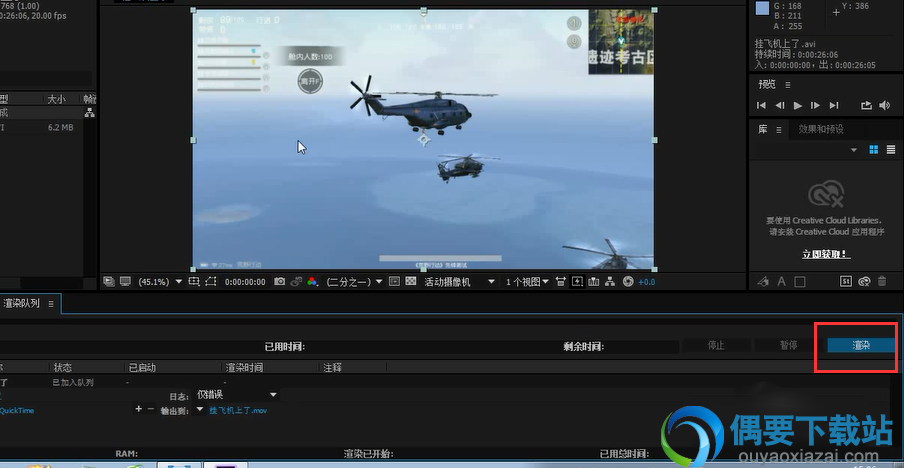Toggle mask and shape path visibility
This screenshot has height=468, width=904.
[210, 282]
